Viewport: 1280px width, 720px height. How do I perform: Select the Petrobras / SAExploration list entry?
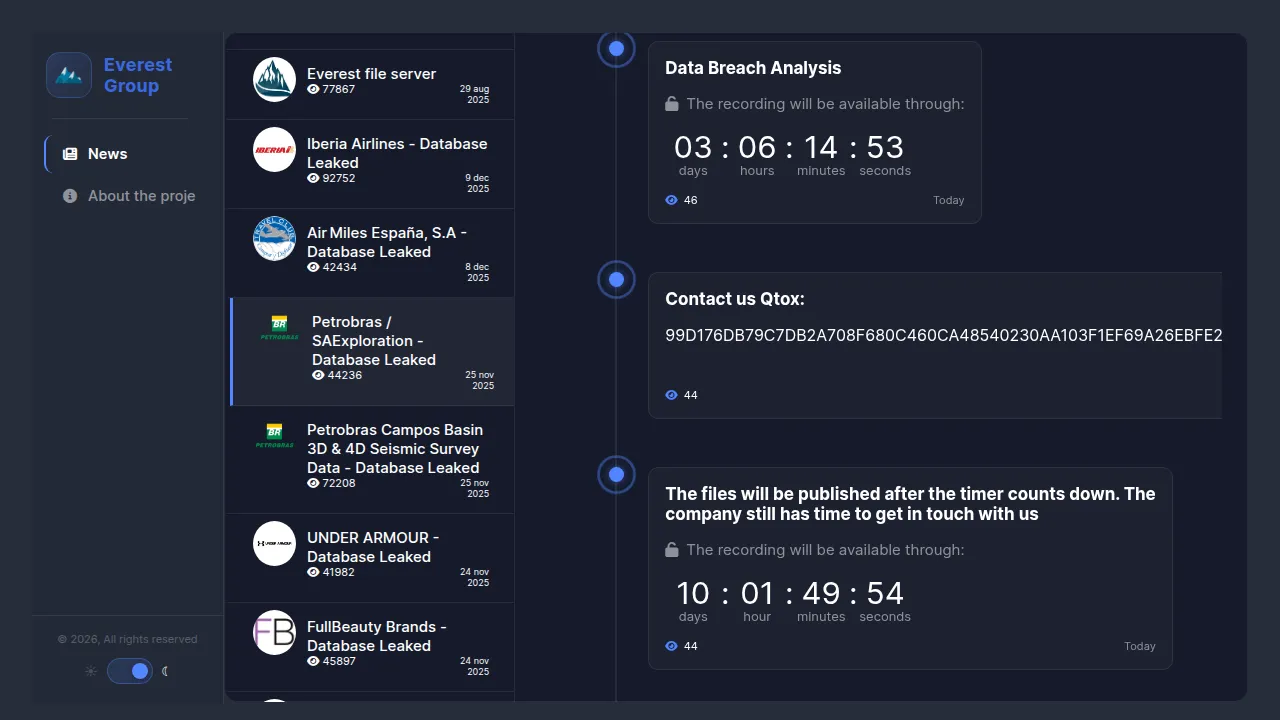pyautogui.click(x=374, y=341)
